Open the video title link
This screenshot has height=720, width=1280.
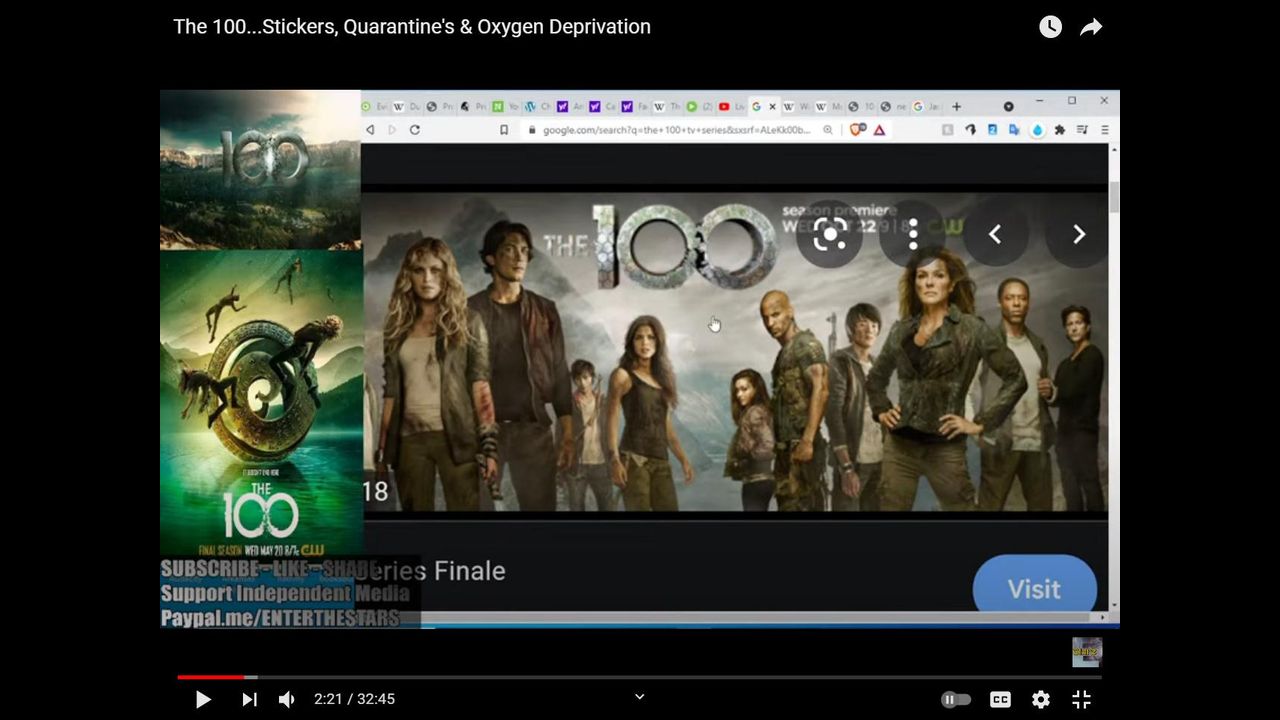(x=411, y=27)
